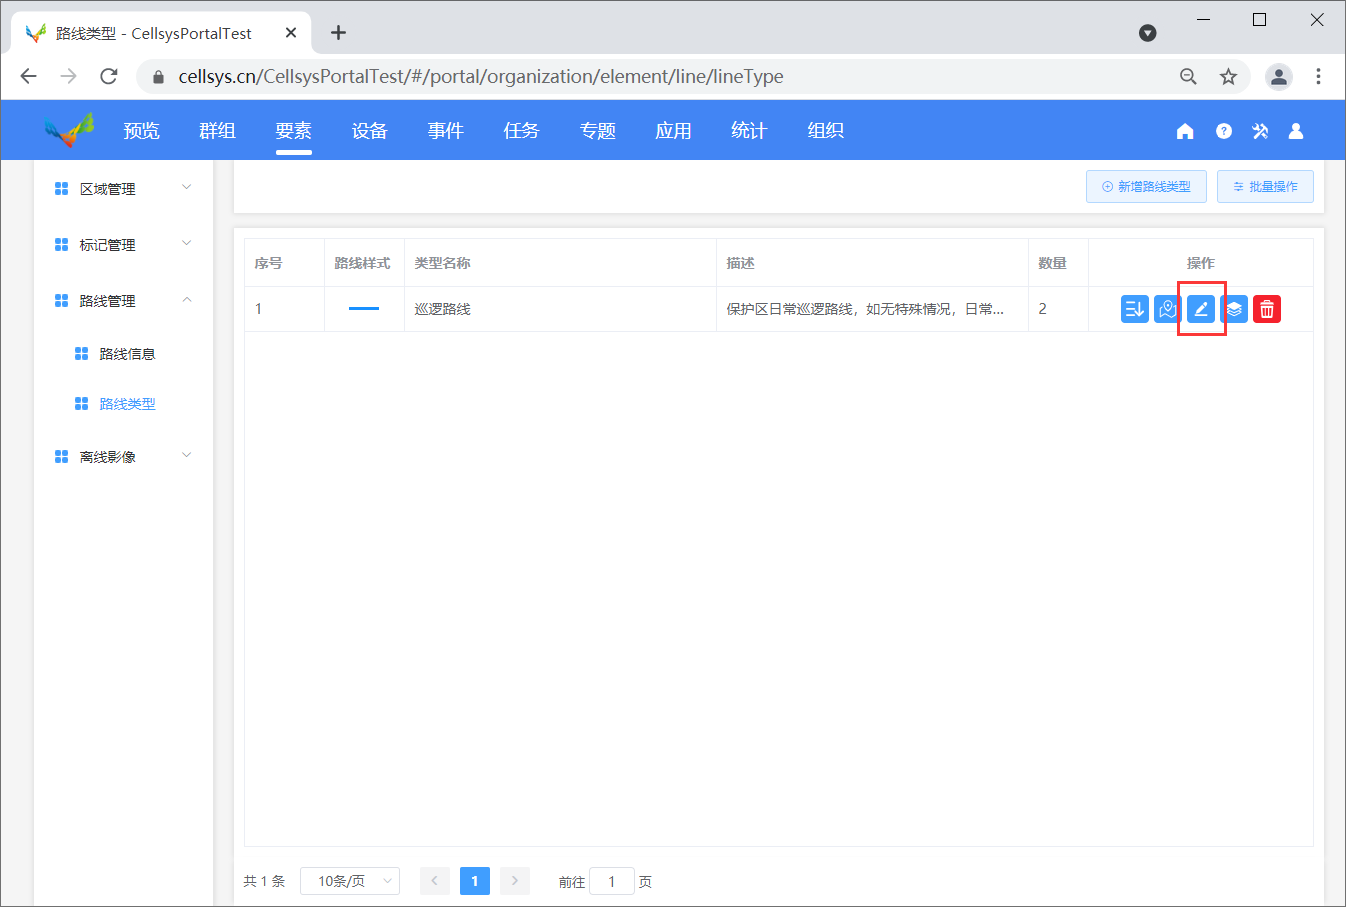Screen dimensions: 1346x907
Task: Open the 10条/页 page size dropdown
Action: pos(350,881)
